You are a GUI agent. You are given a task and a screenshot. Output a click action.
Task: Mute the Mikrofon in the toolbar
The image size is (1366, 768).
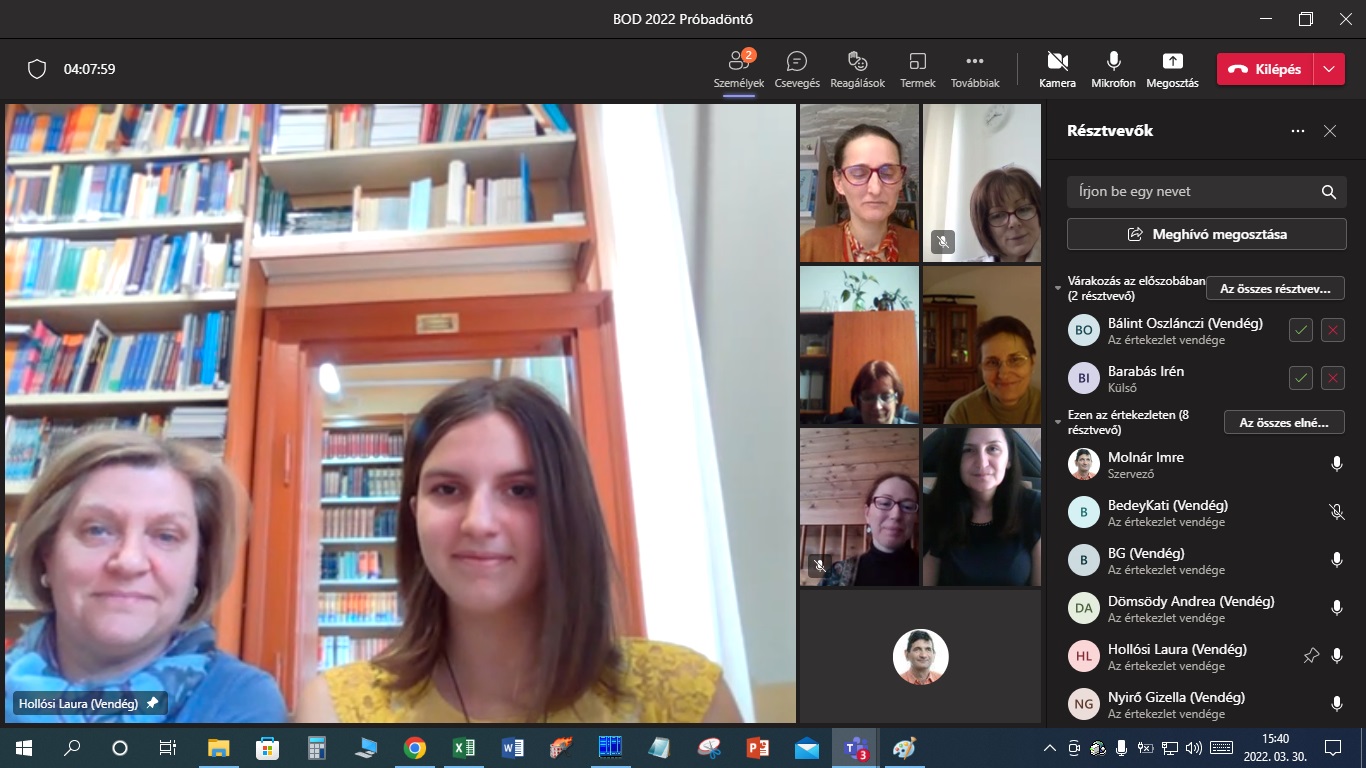click(x=1113, y=69)
